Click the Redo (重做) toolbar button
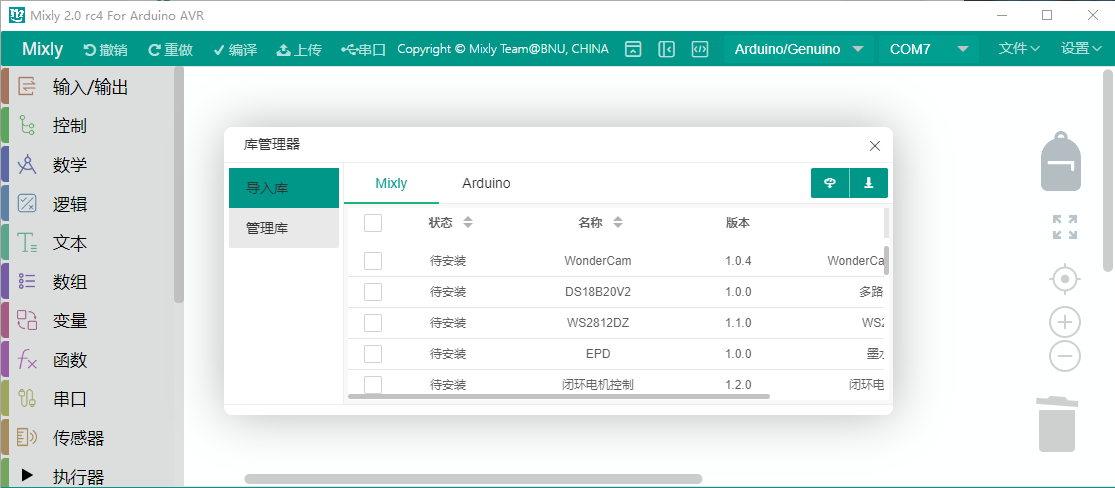 (x=171, y=49)
